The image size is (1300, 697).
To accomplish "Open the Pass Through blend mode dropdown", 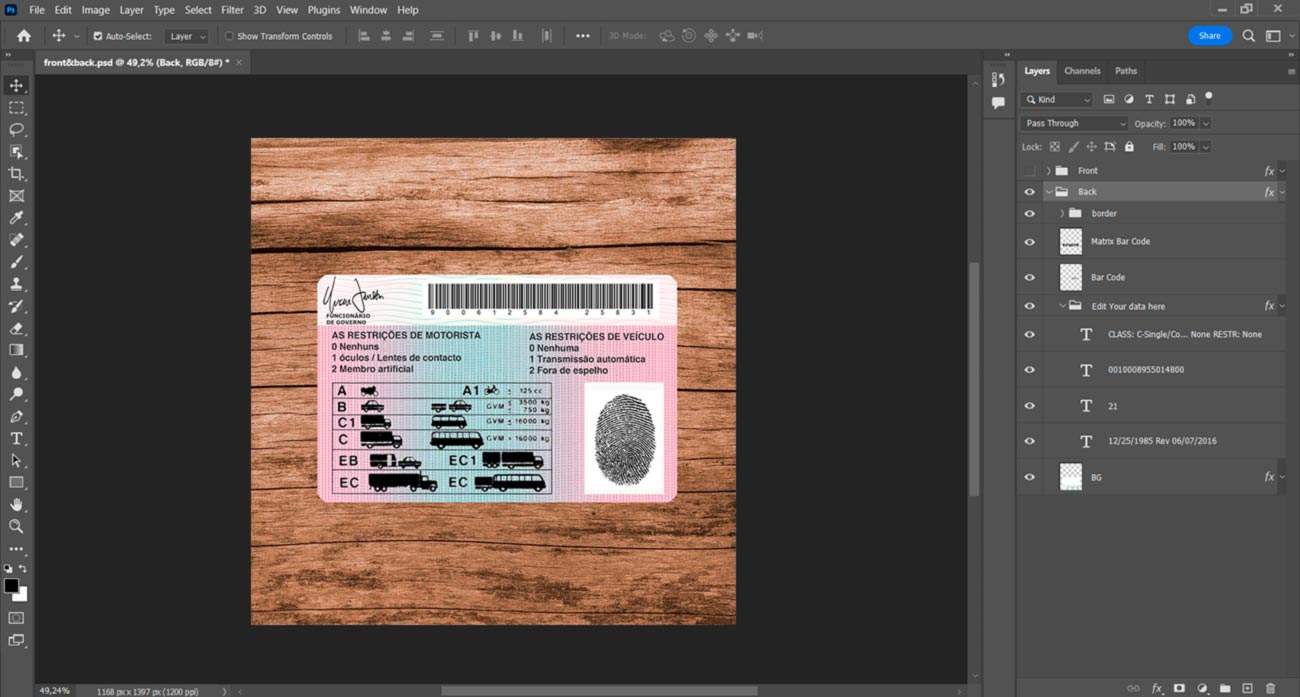I will [1074, 123].
